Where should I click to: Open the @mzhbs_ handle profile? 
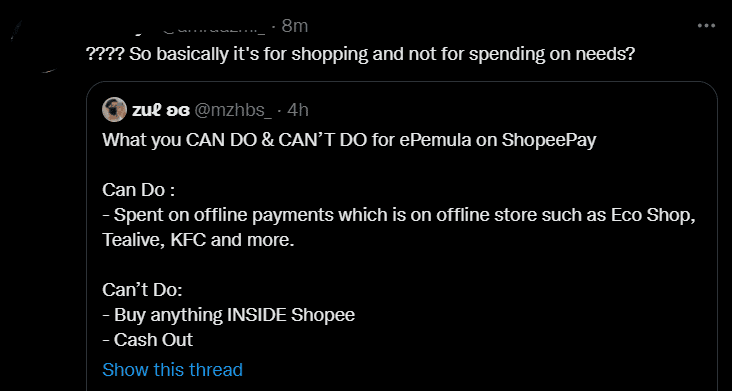(232, 110)
